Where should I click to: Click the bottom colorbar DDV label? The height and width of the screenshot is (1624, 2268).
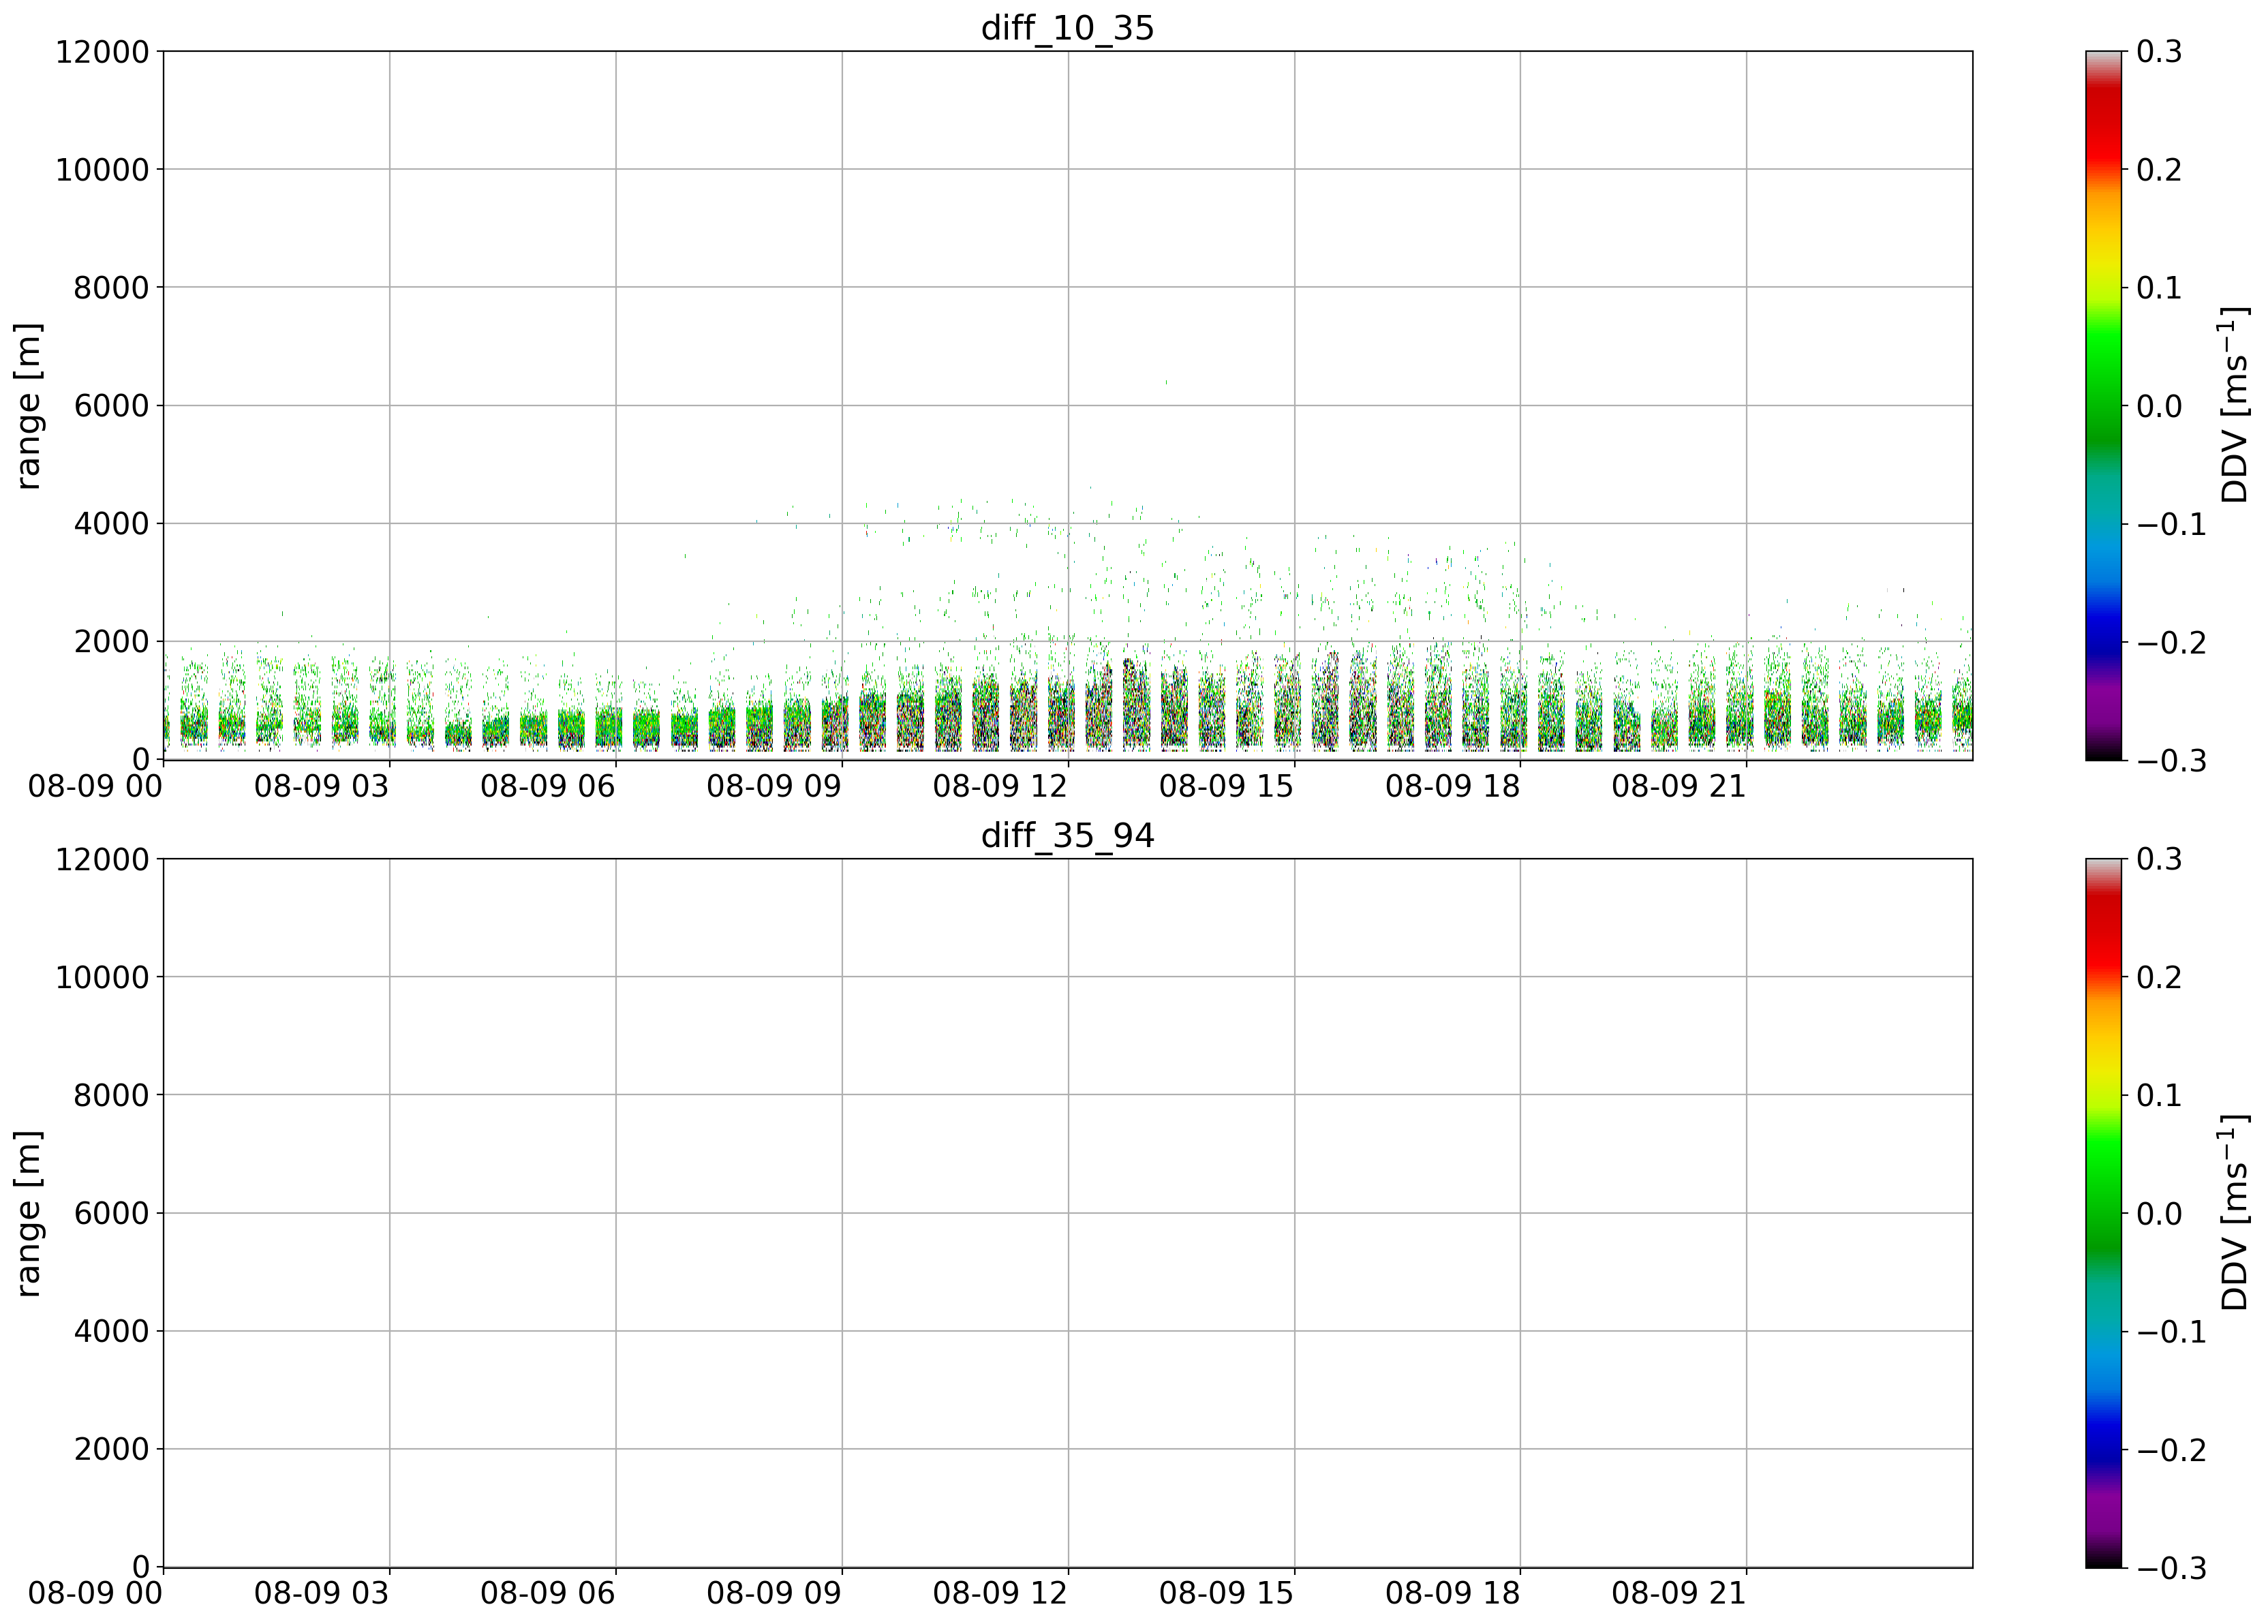2233,1212
